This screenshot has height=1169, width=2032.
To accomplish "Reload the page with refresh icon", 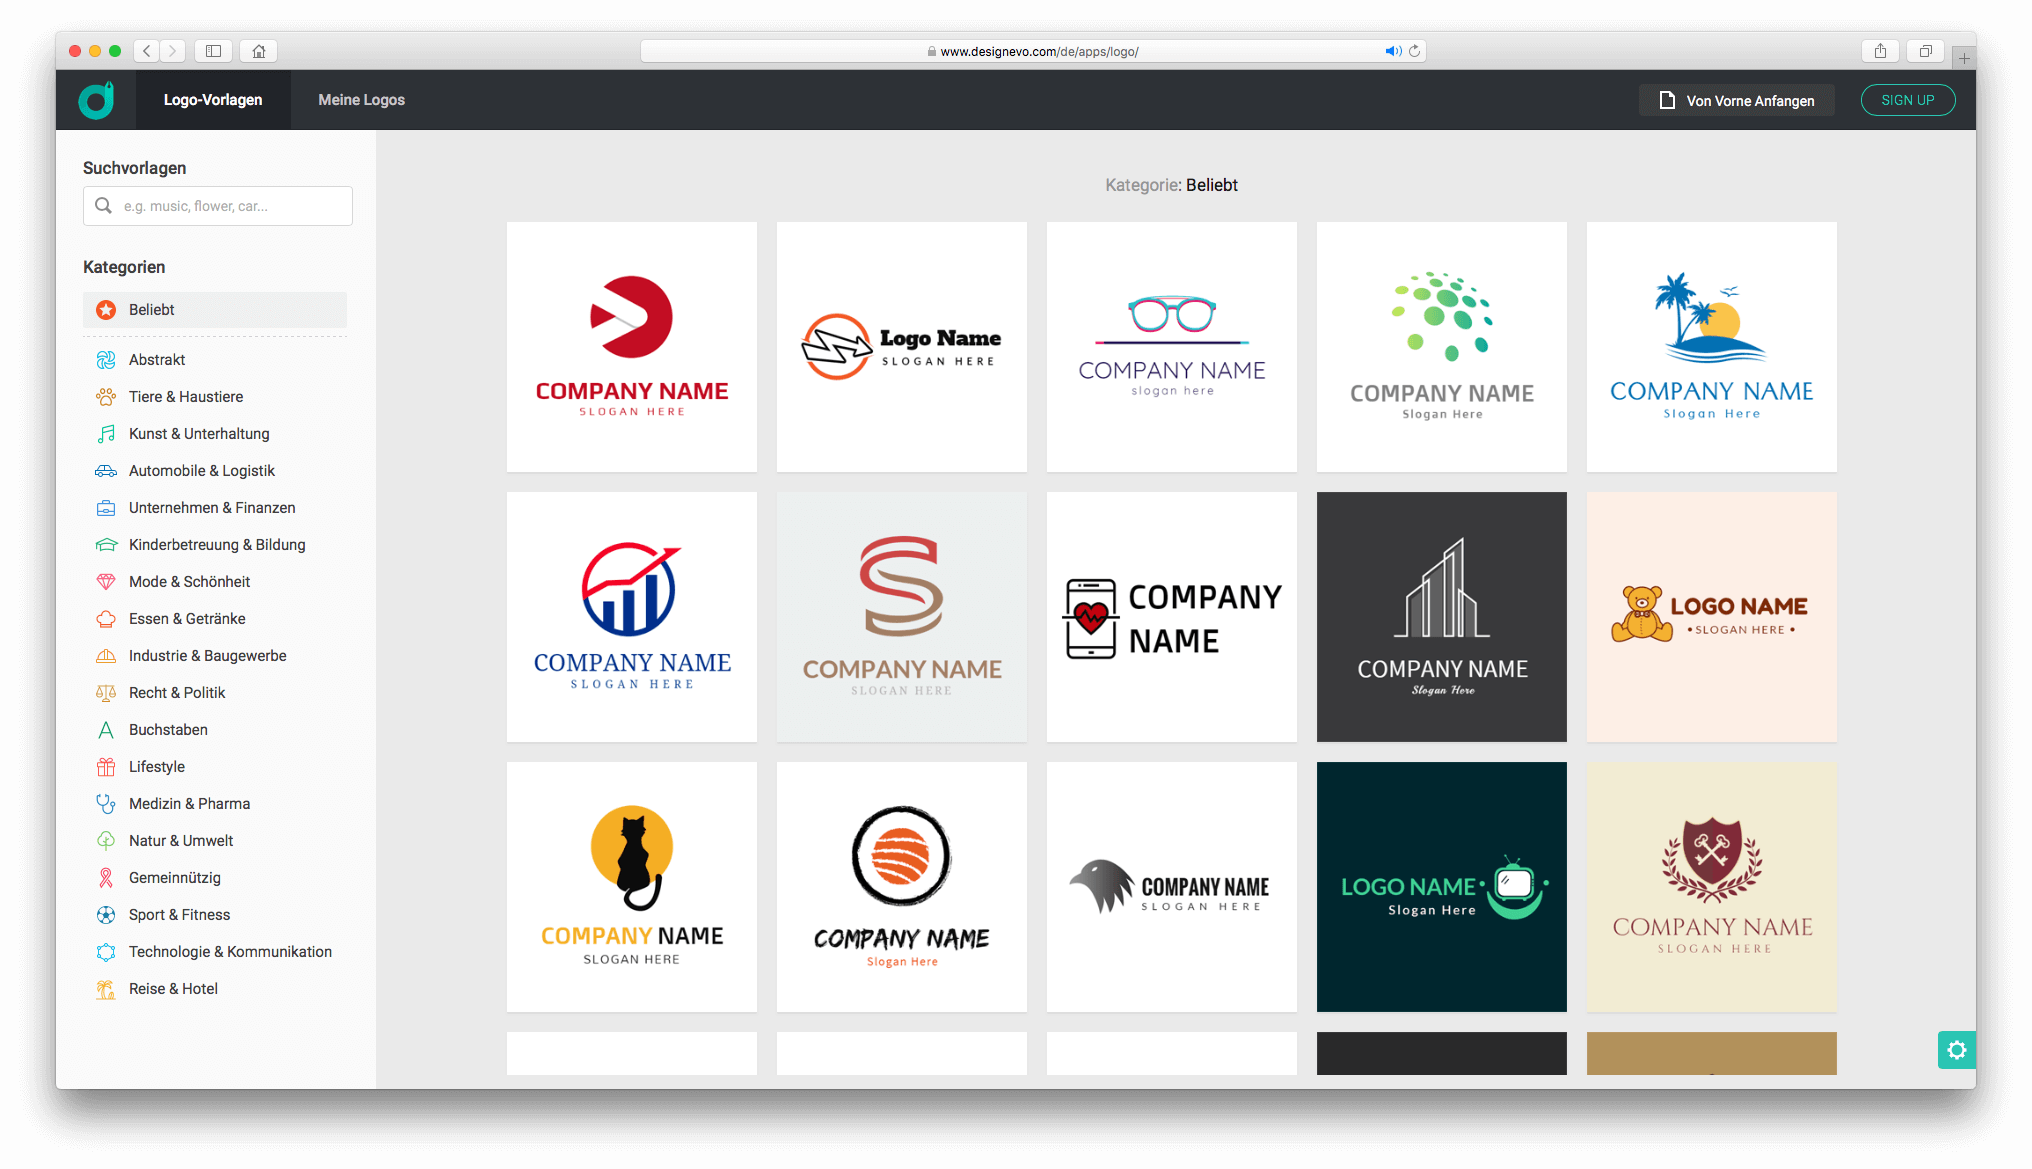I will (x=1414, y=51).
